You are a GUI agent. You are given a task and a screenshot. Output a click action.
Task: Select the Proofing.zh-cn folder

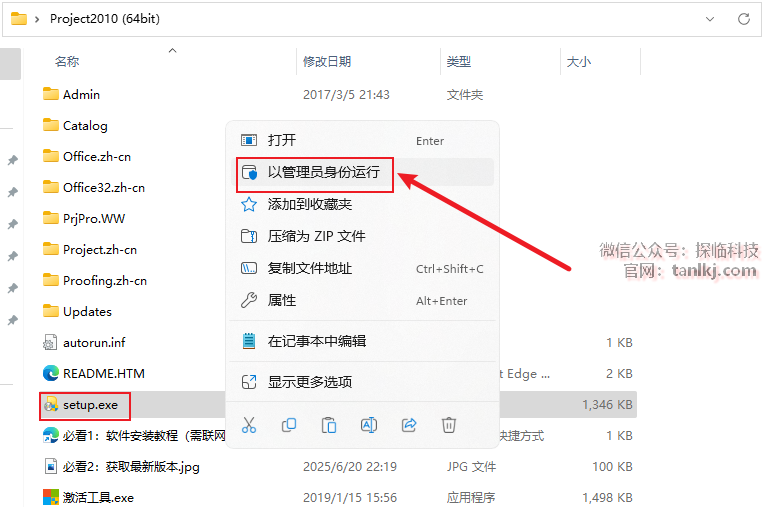[95, 281]
